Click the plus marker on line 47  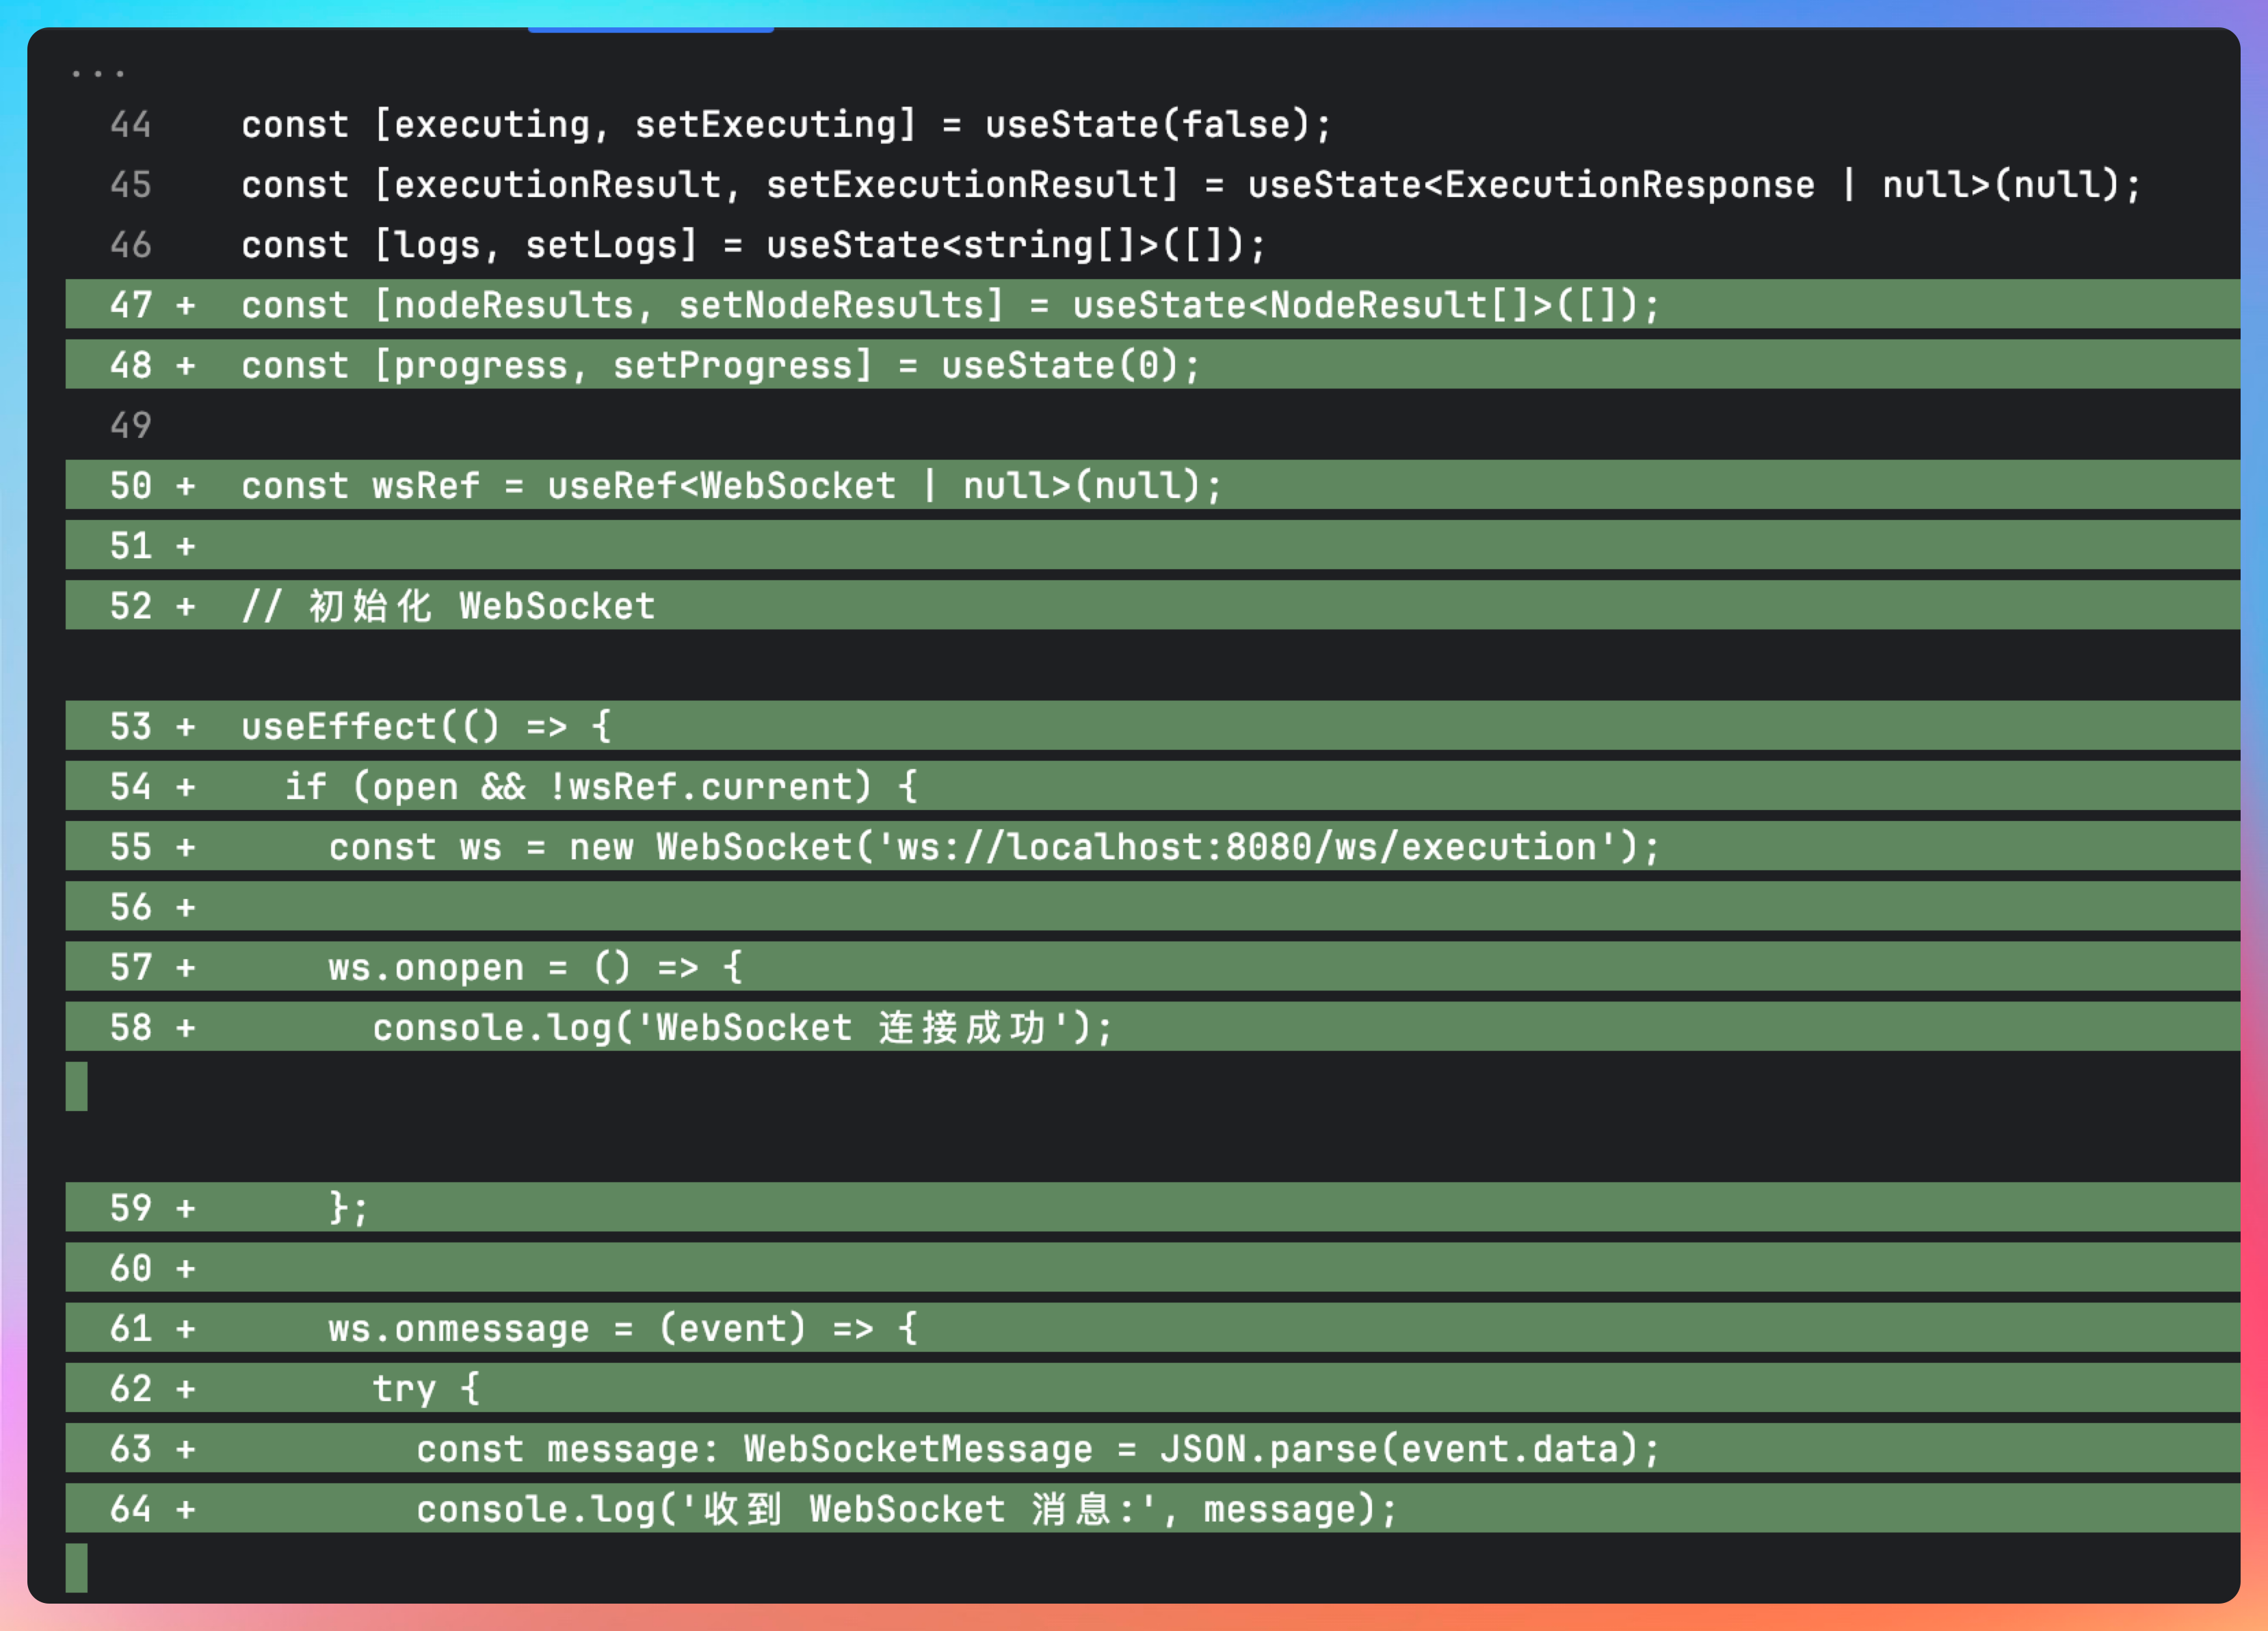(x=185, y=305)
